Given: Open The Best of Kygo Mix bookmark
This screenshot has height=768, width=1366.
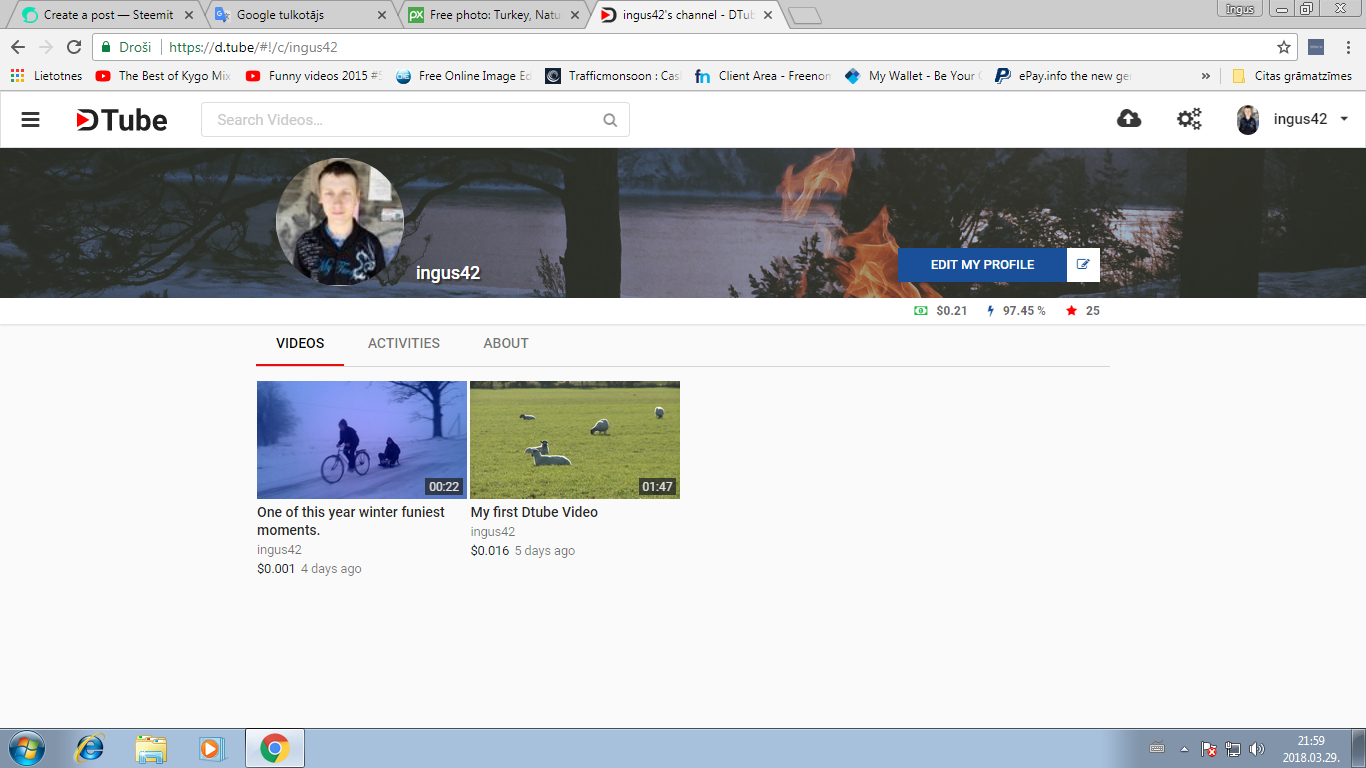Looking at the screenshot, I should [163, 76].
